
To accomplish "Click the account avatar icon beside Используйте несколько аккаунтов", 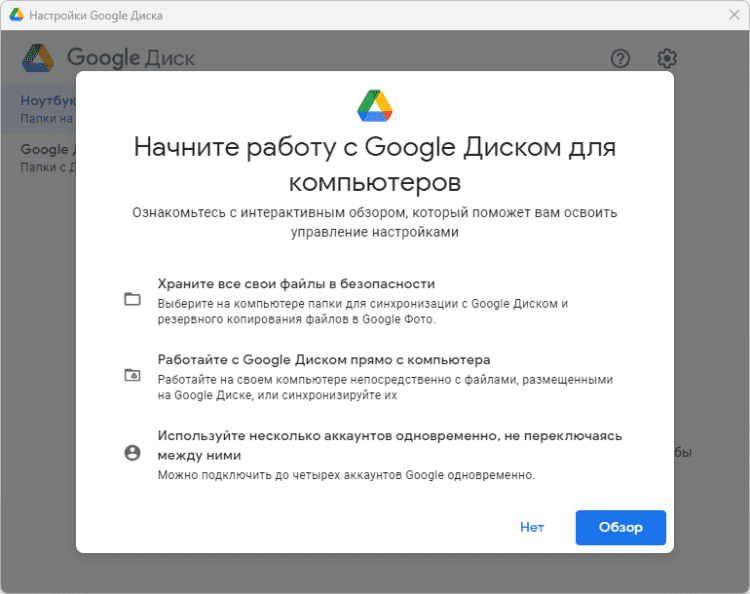I will click(132, 452).
